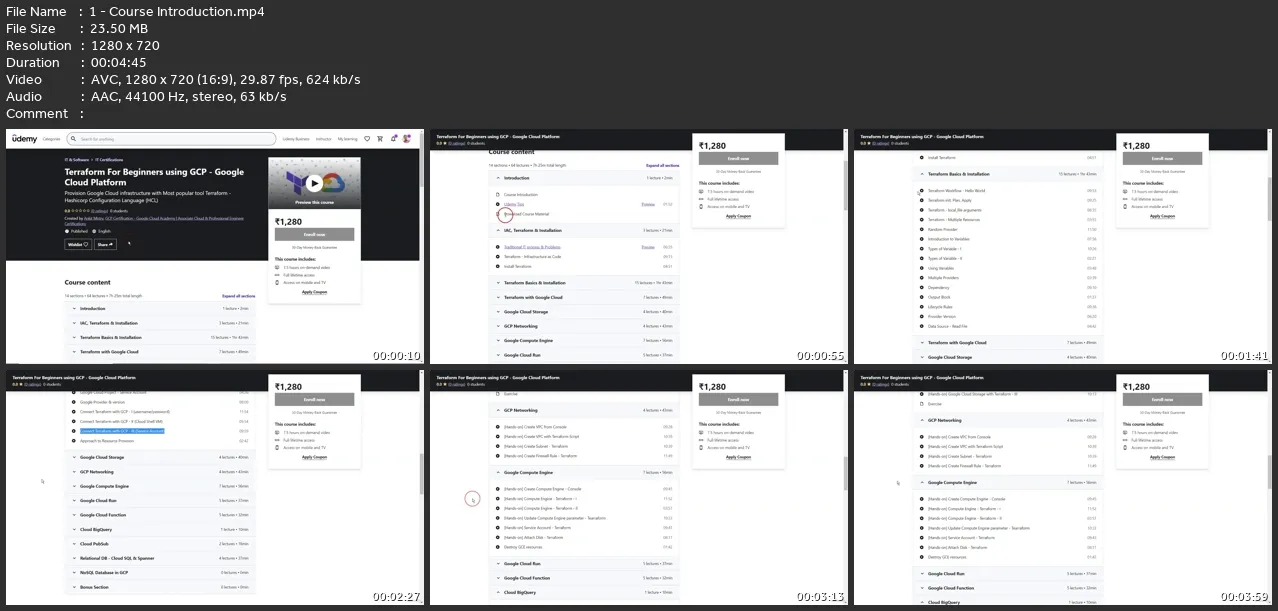Click Apply Coupon in the 00:00:55 frame

coord(738,216)
